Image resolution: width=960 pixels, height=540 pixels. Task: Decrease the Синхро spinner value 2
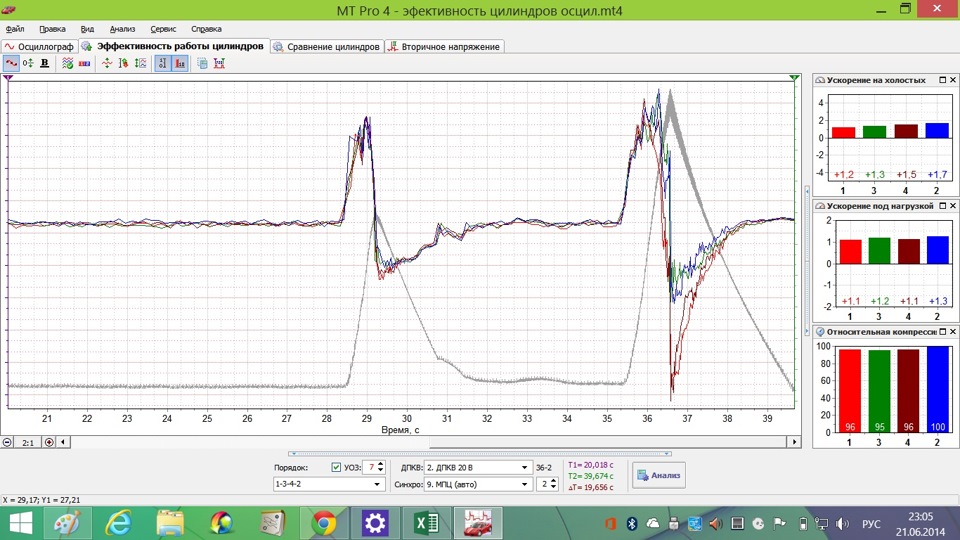553,487
